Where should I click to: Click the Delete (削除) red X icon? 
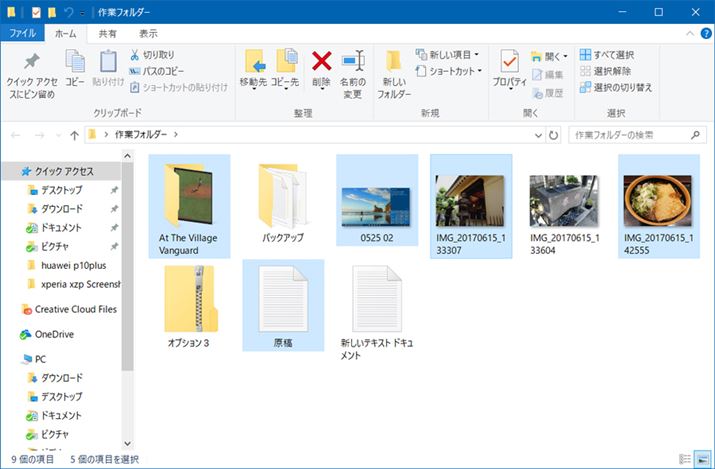click(x=321, y=63)
